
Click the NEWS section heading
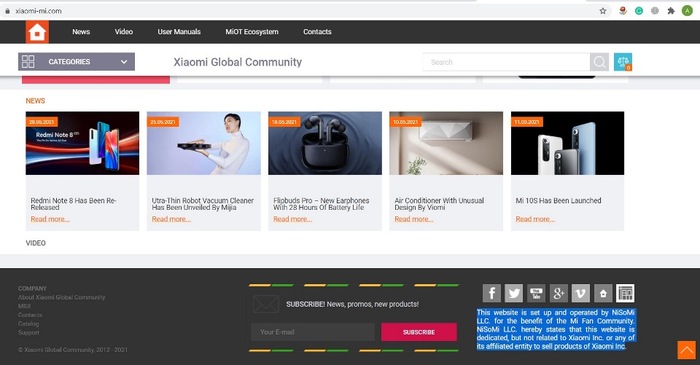(x=35, y=101)
